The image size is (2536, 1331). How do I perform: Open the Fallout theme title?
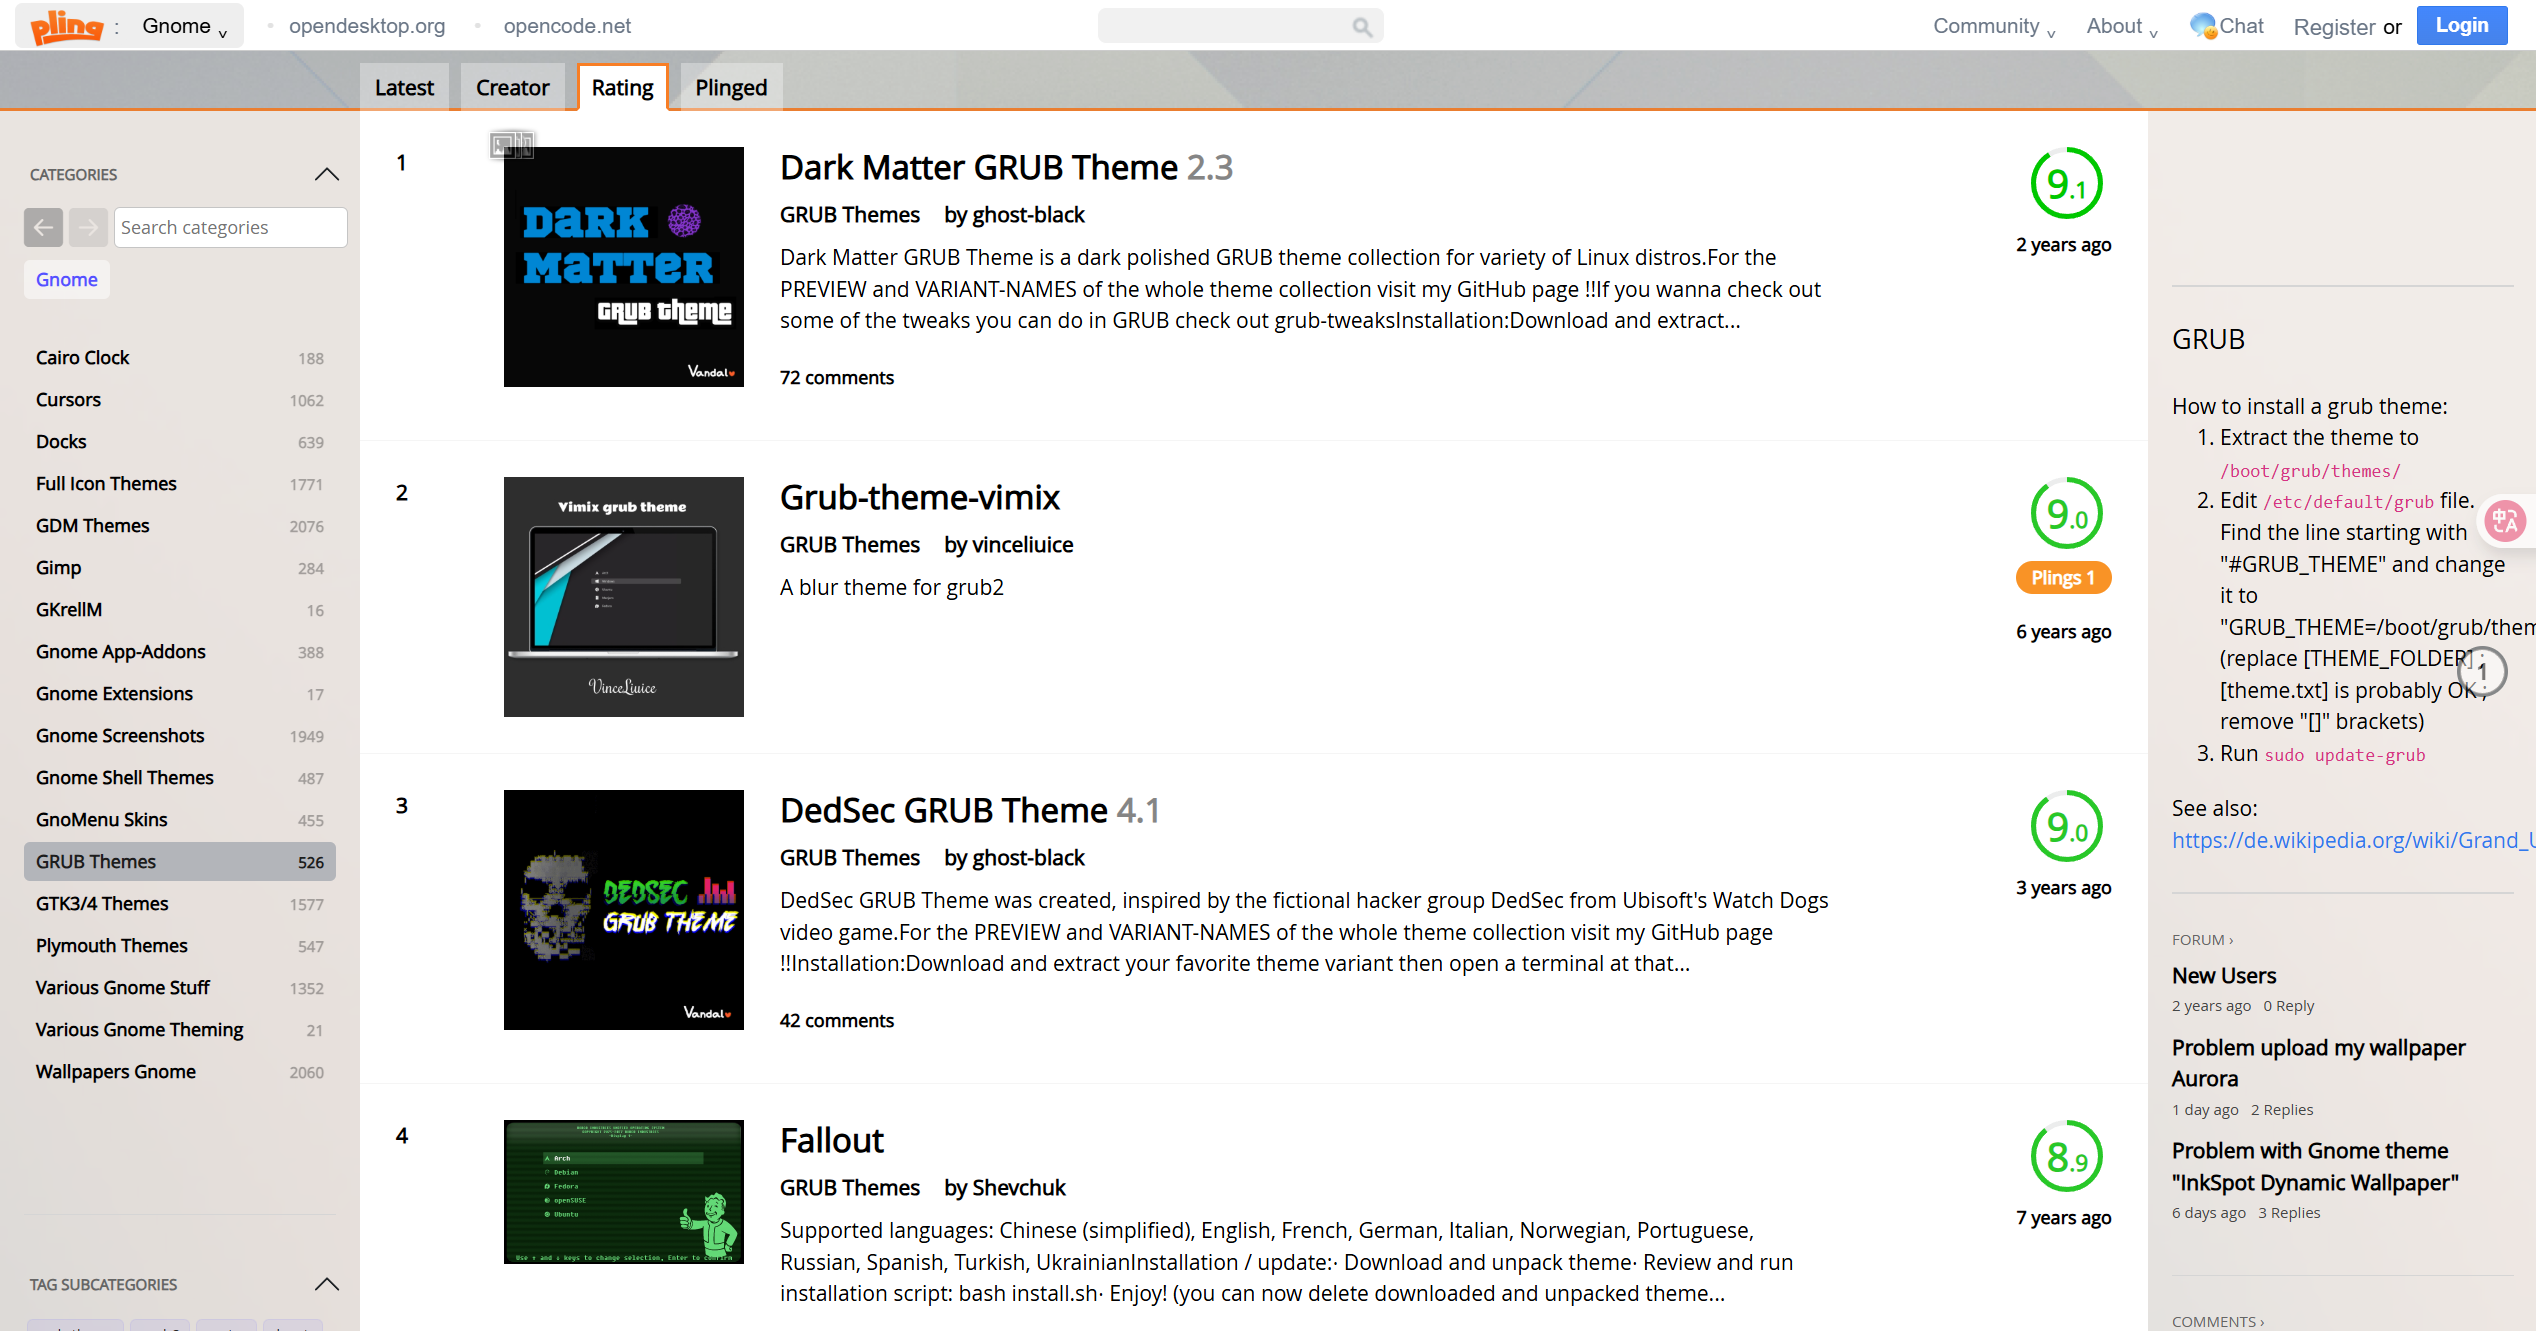(x=832, y=1141)
